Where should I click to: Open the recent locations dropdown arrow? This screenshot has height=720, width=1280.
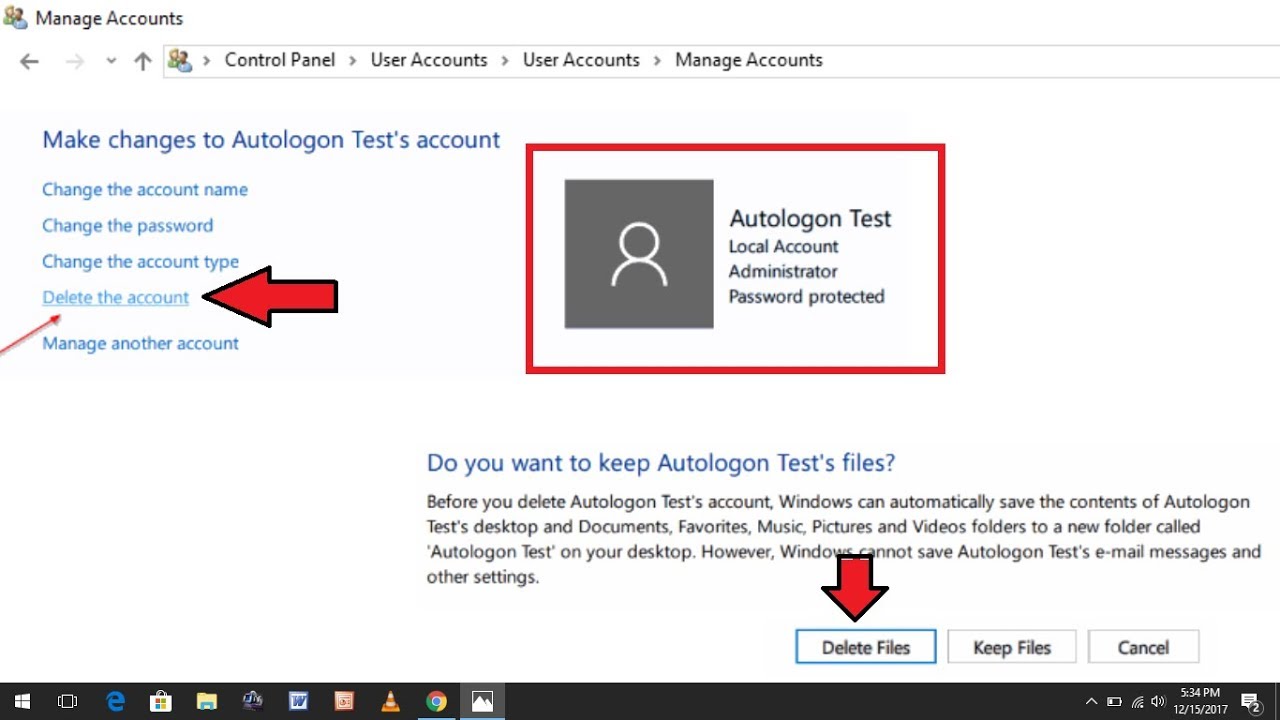click(111, 61)
